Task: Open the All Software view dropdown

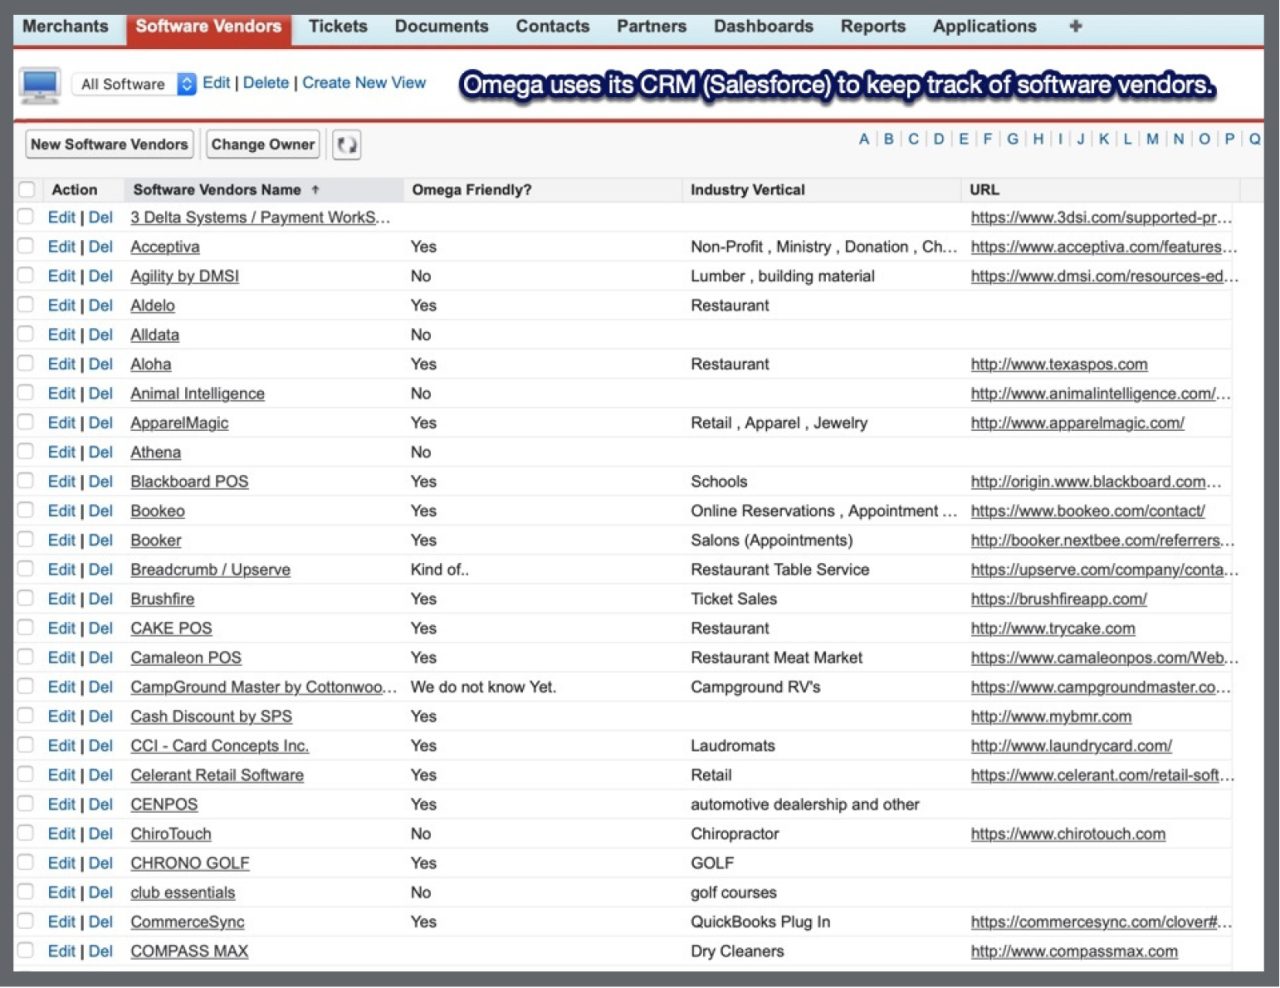Action: coord(186,84)
